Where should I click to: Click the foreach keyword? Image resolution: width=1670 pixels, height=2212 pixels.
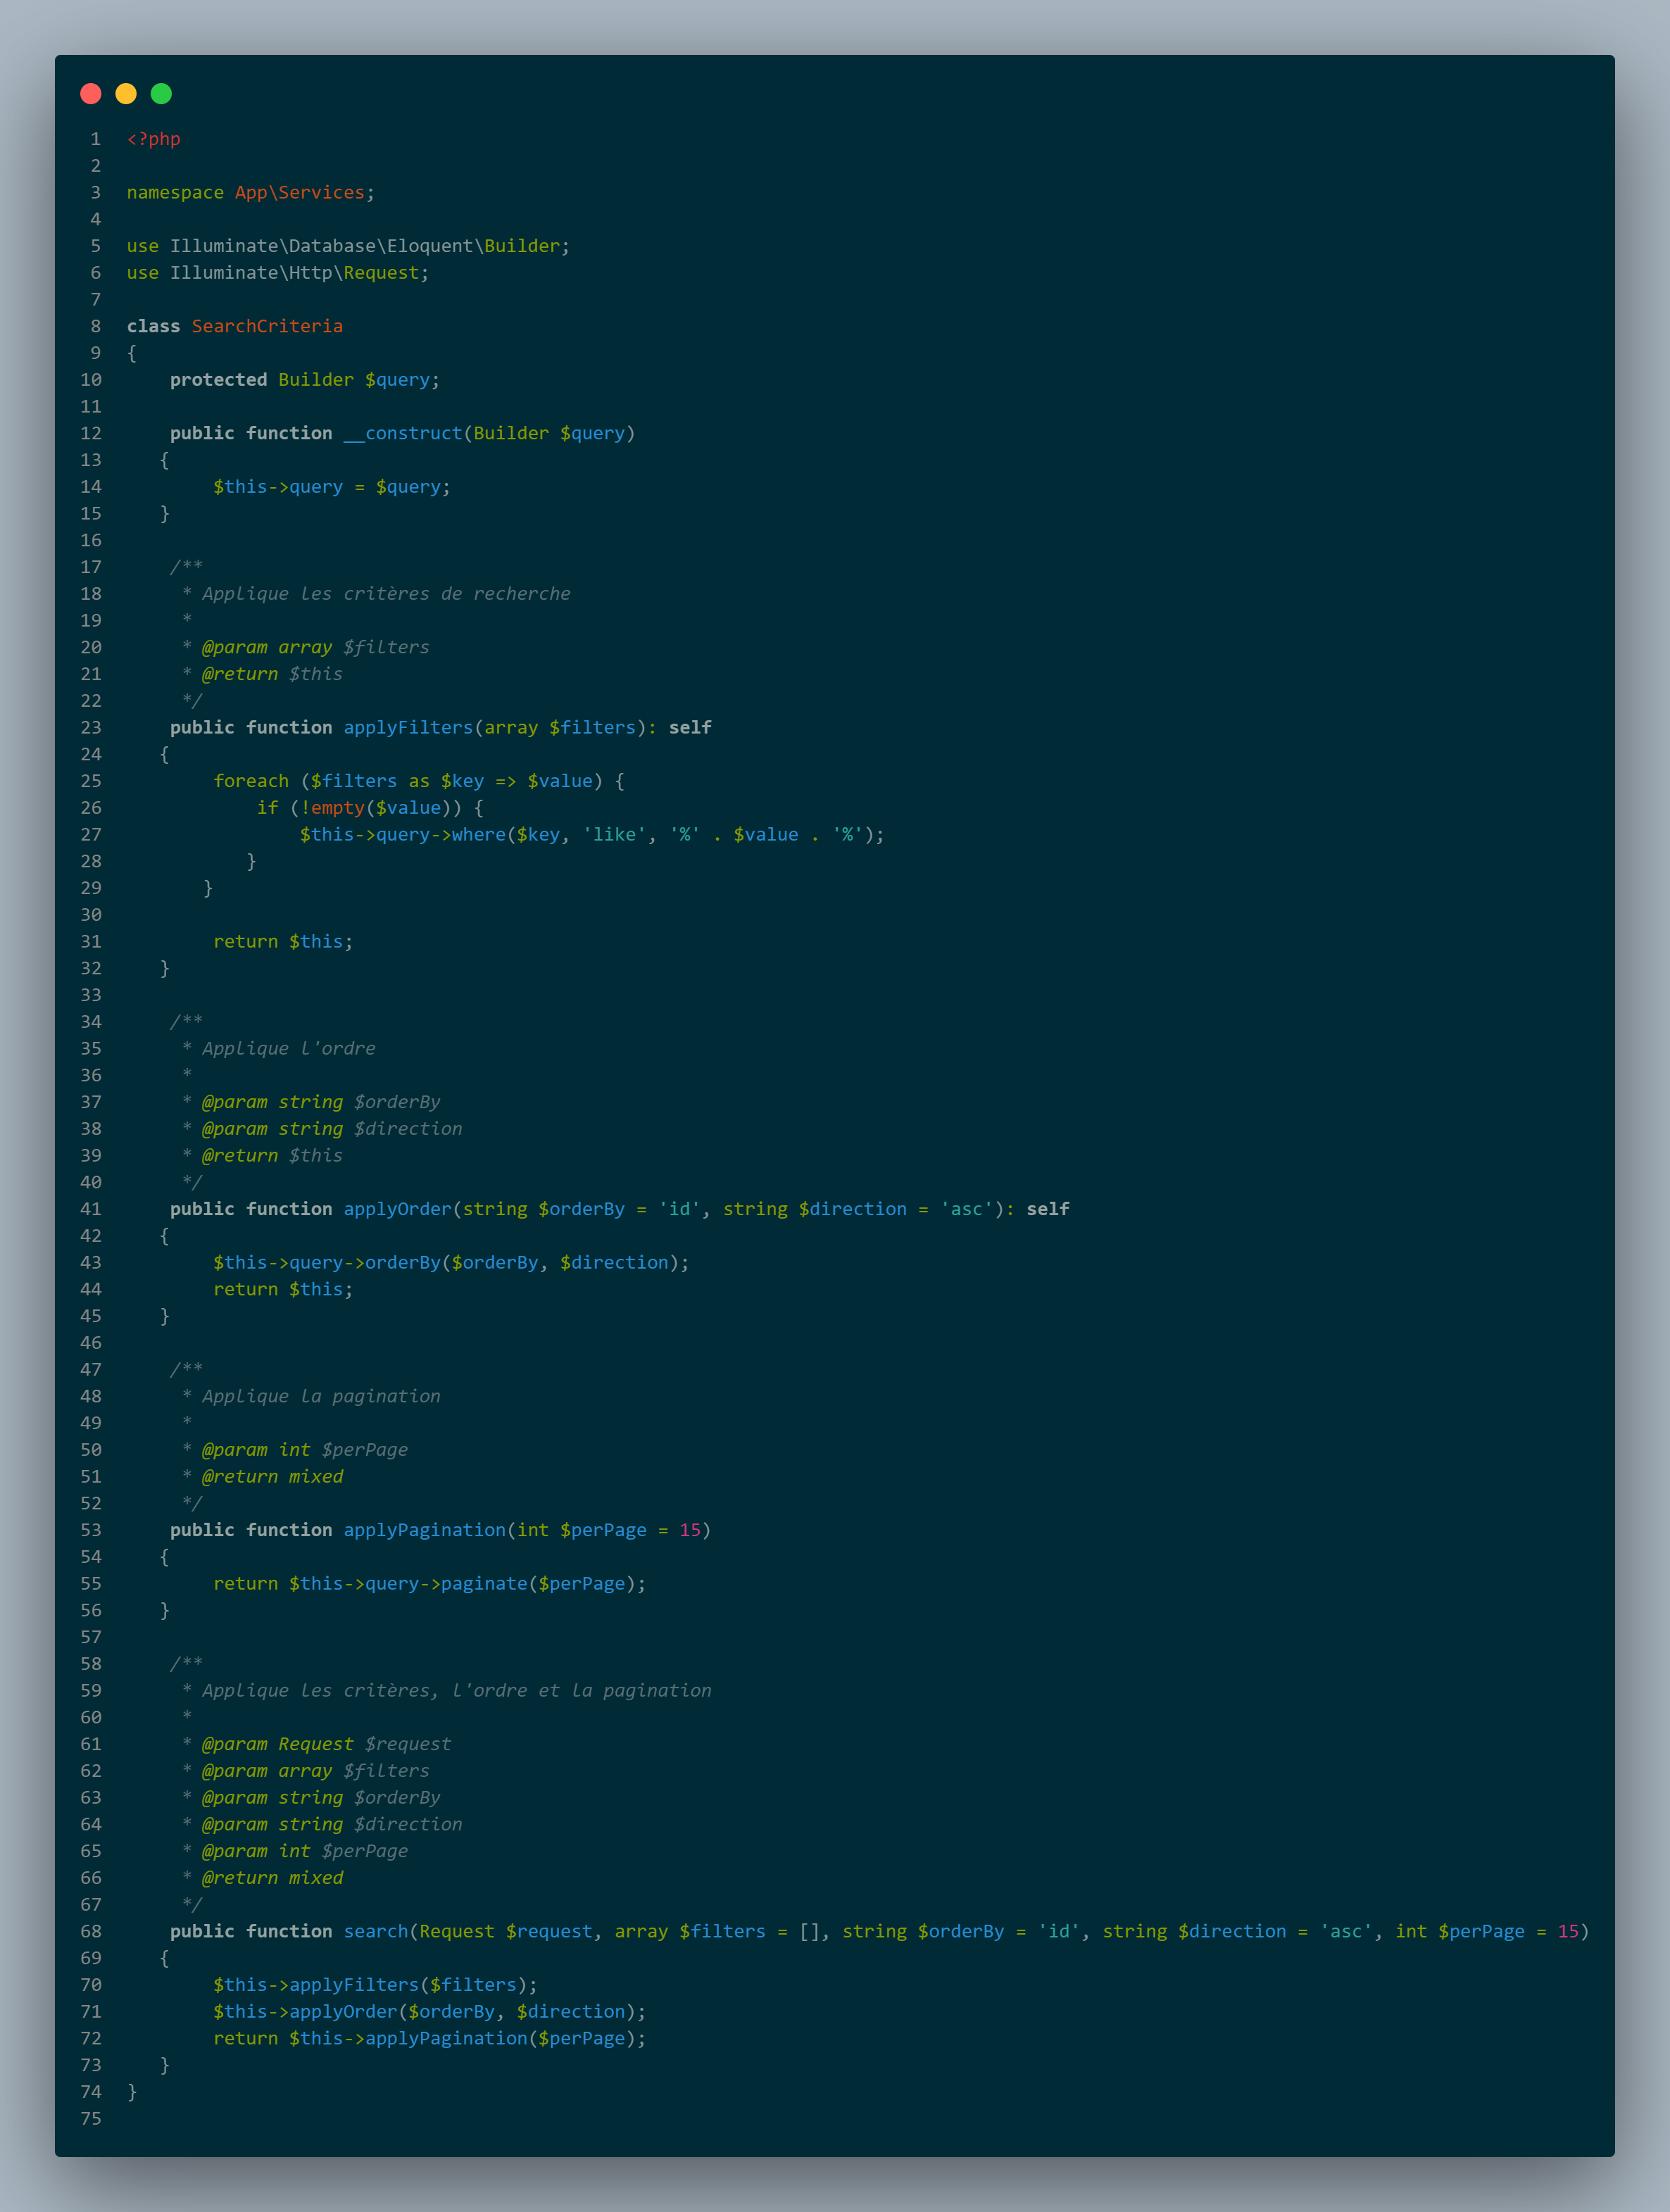tap(251, 781)
